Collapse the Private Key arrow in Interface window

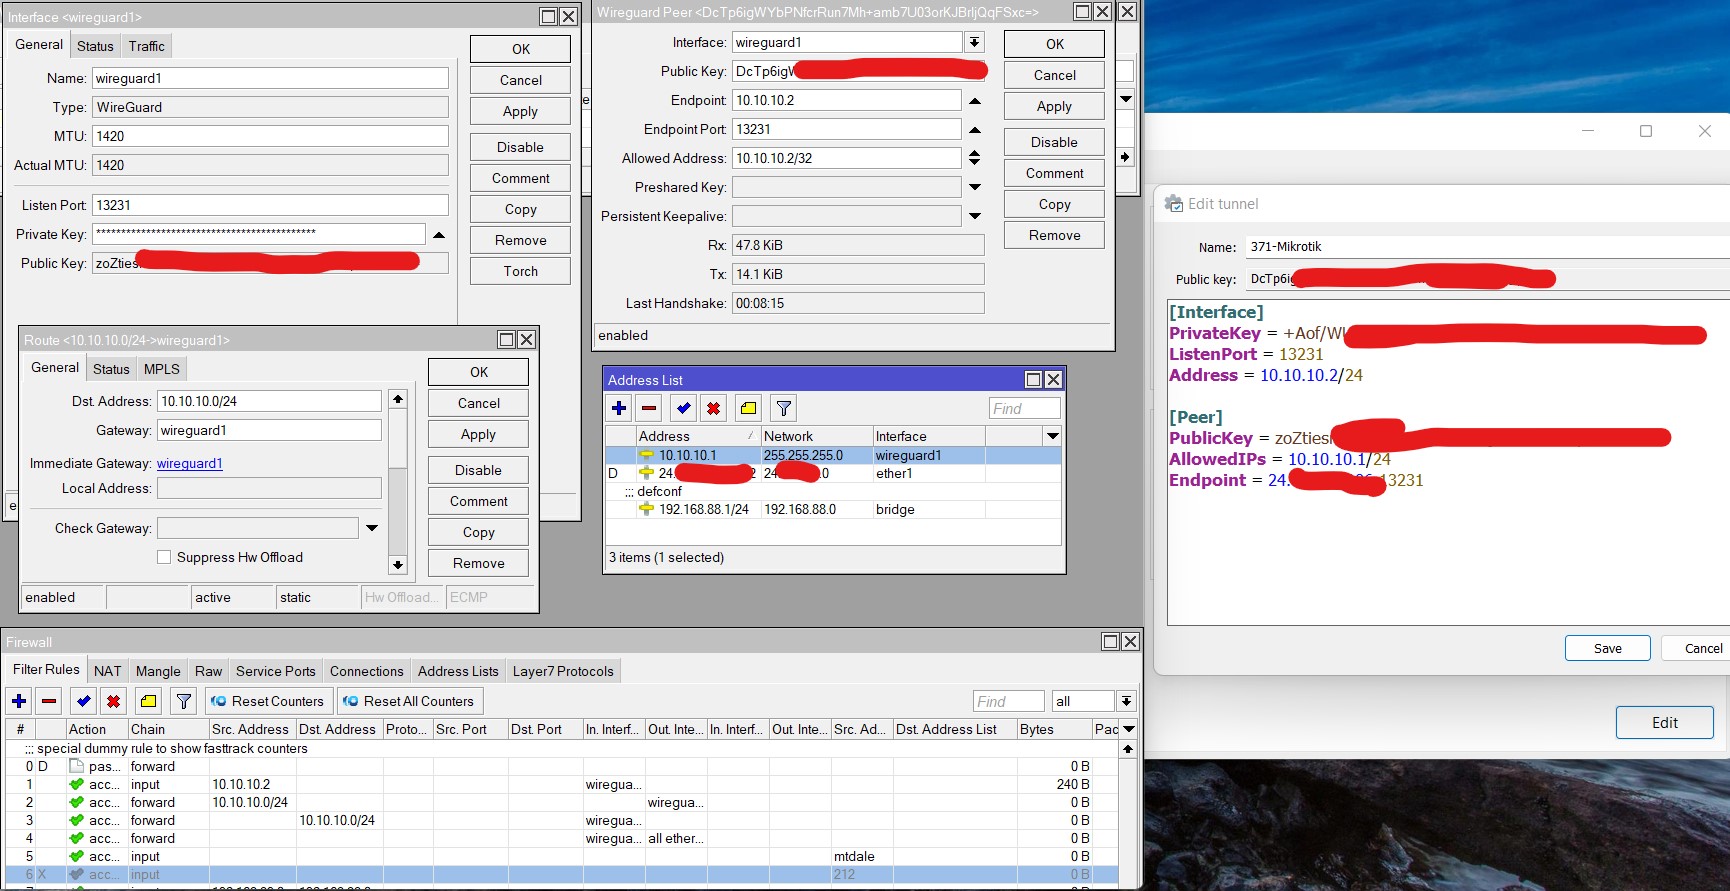(439, 234)
